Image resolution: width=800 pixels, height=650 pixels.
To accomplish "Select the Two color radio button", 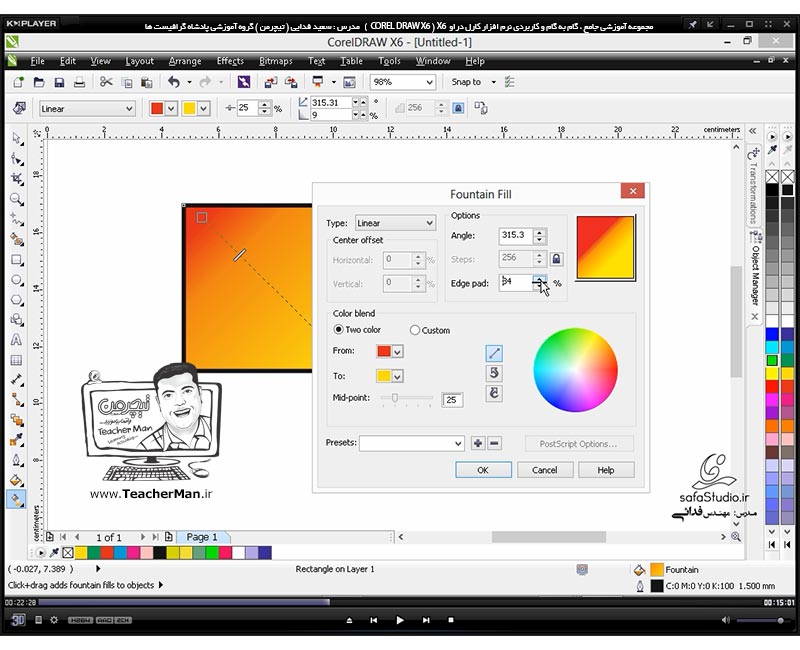I will coord(338,330).
